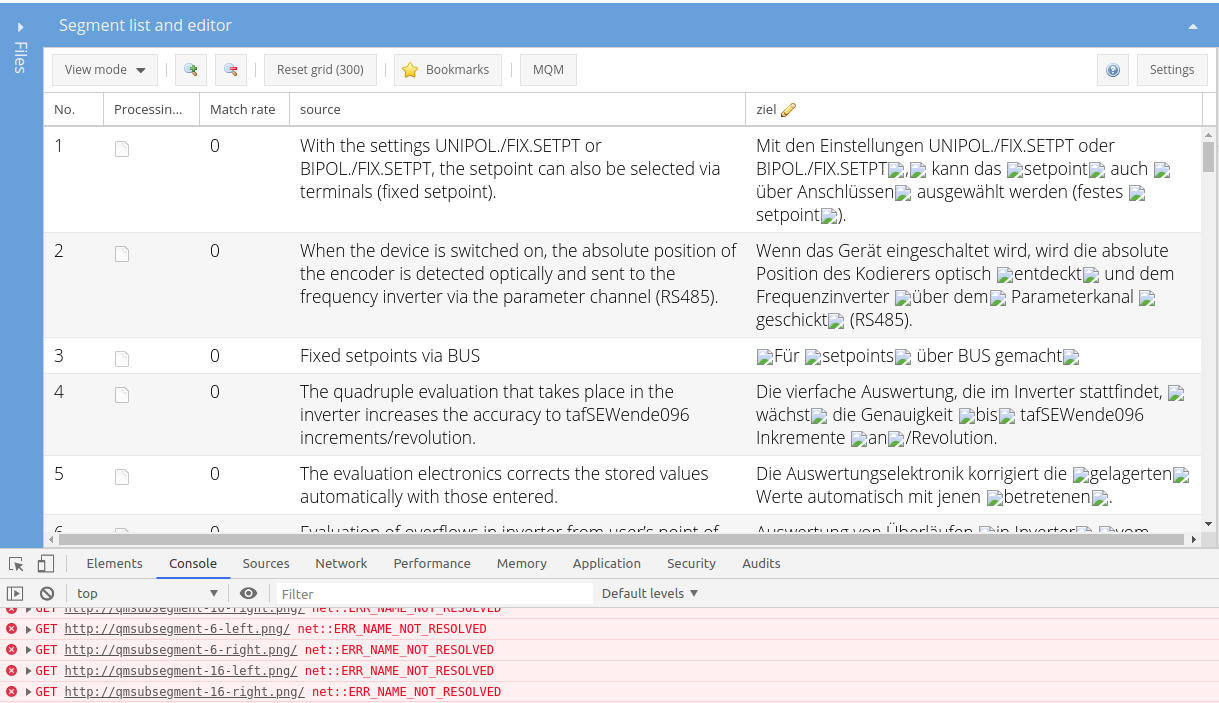Switch to the Network tab
This screenshot has height=703, width=1219.
point(341,564)
